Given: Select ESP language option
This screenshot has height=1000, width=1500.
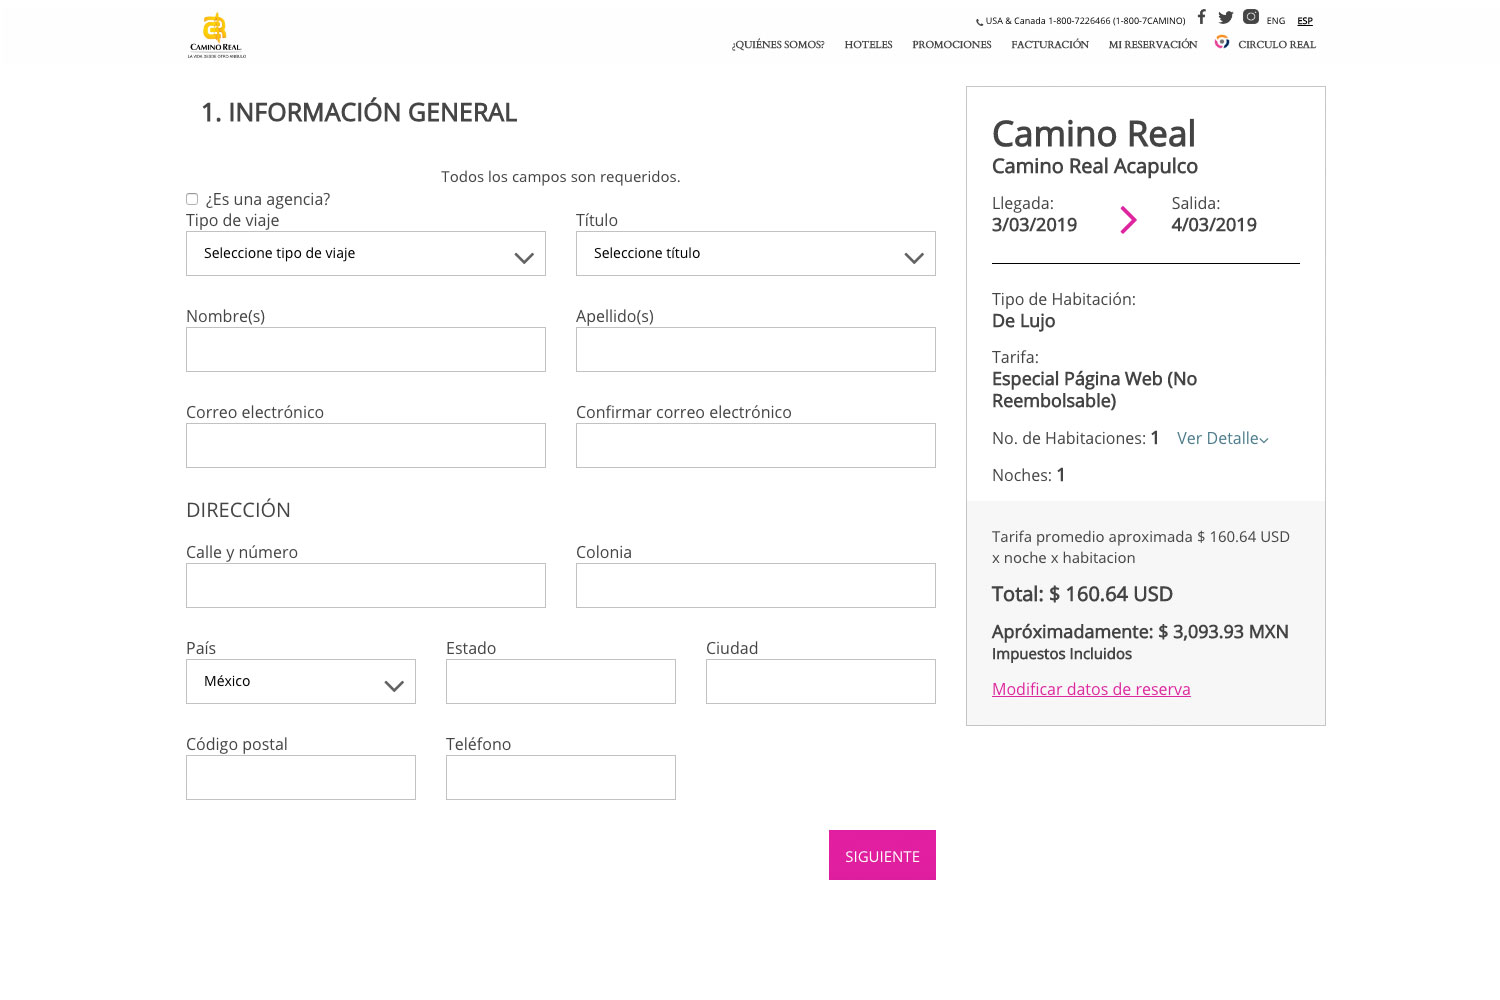Looking at the screenshot, I should (1304, 21).
